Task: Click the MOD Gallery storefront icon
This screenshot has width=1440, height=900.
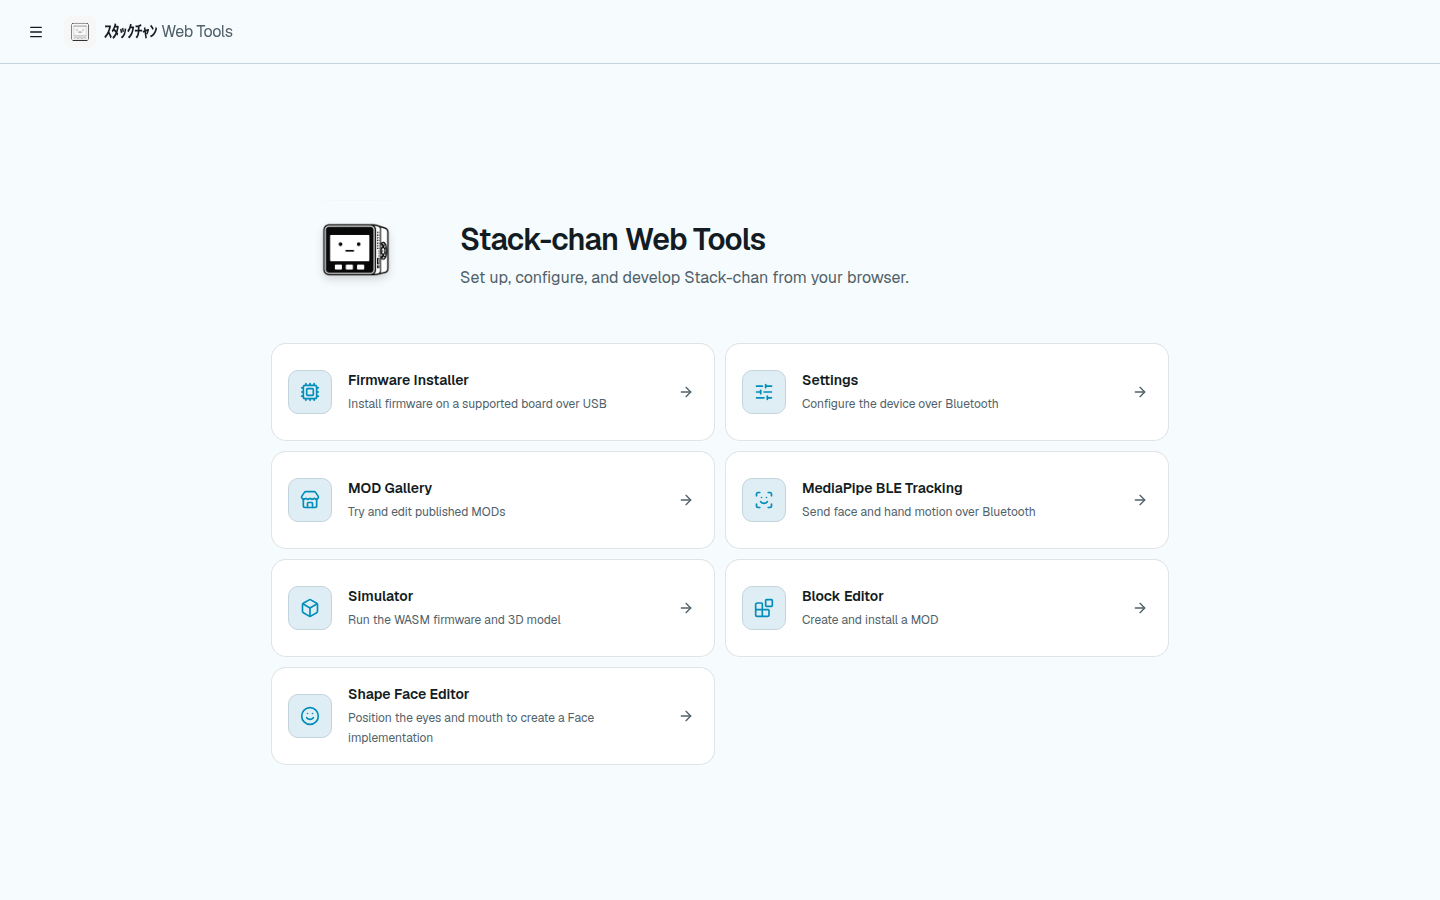Action: [x=310, y=500]
